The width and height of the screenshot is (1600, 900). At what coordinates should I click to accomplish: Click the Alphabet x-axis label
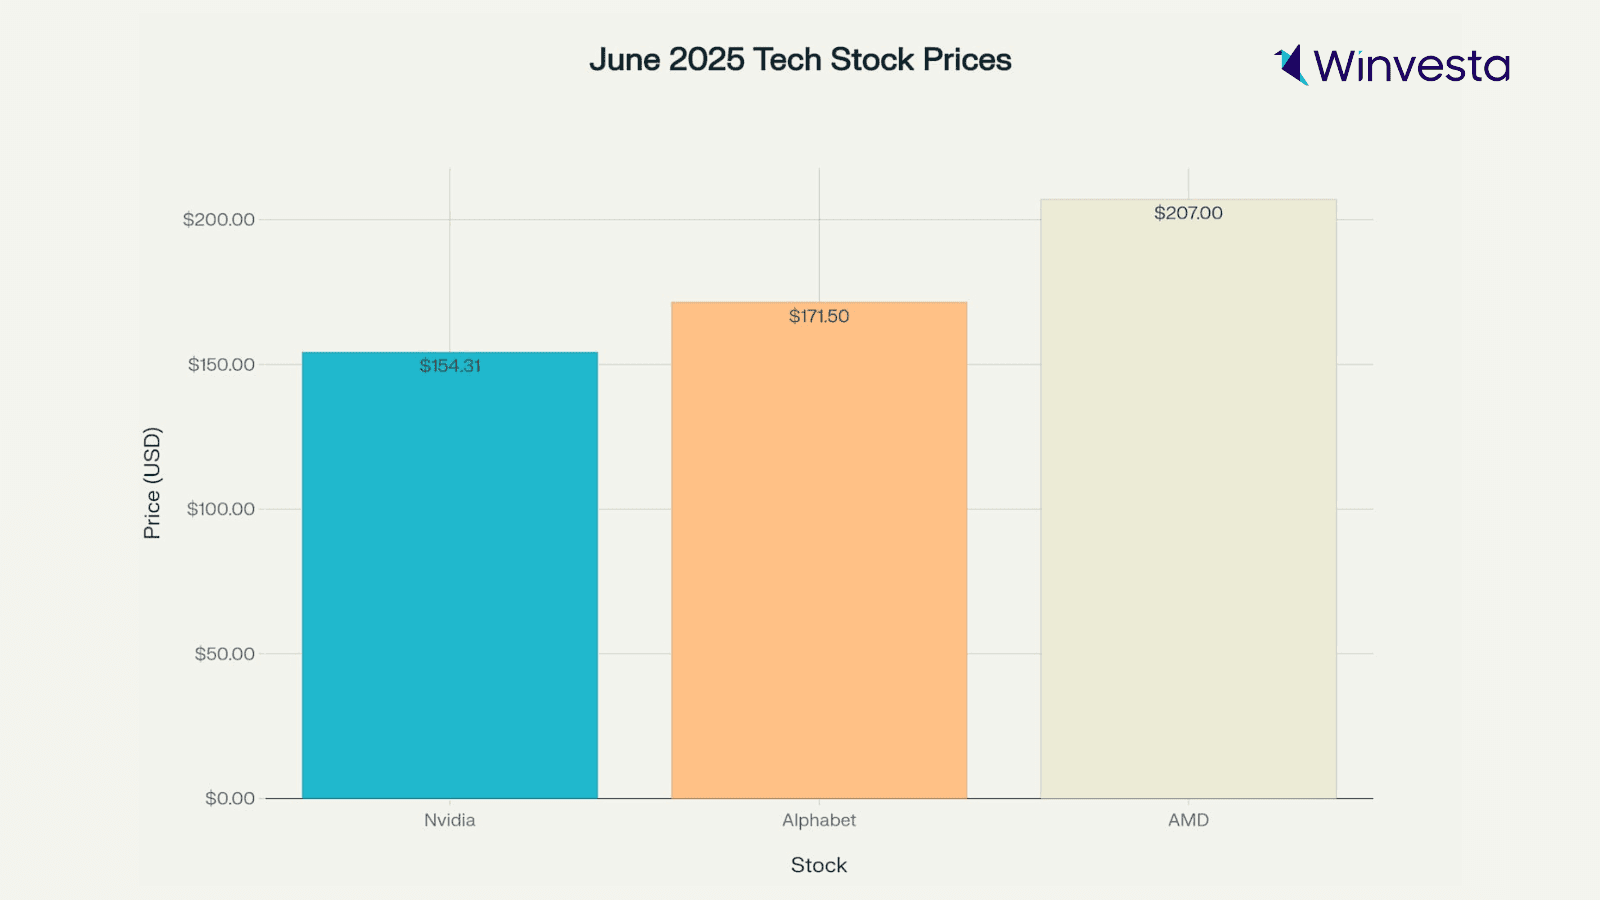(819, 820)
